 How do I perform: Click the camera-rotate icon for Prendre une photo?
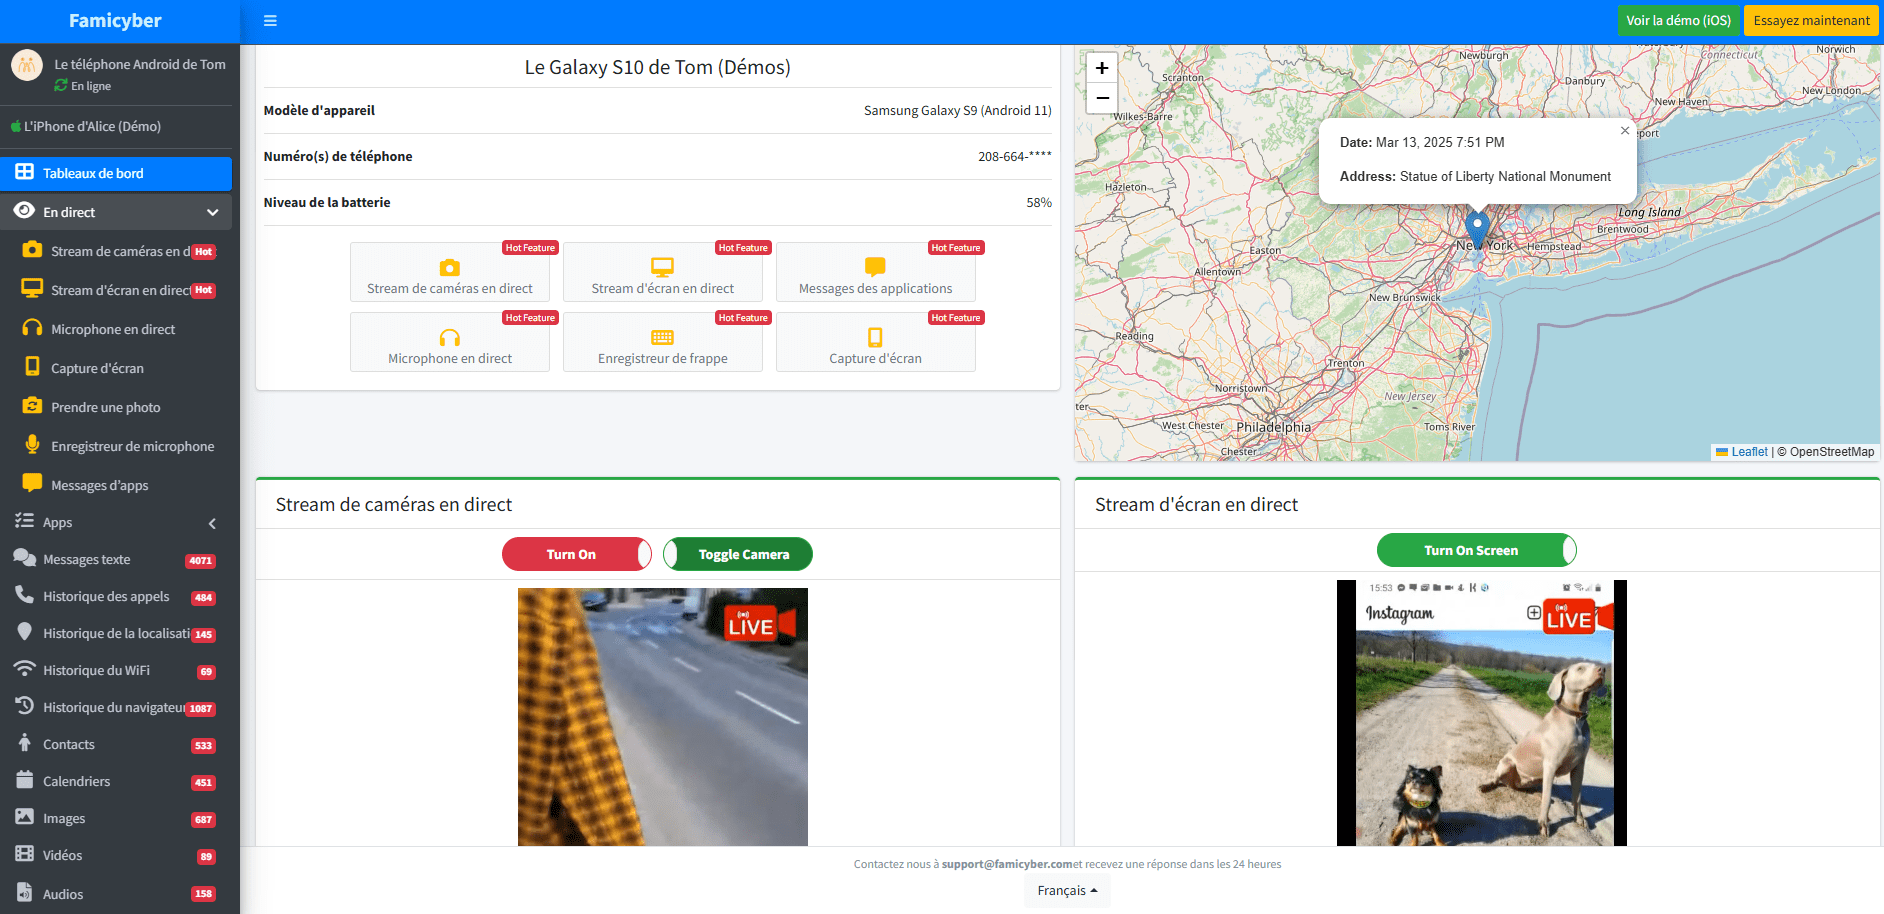[x=32, y=406]
